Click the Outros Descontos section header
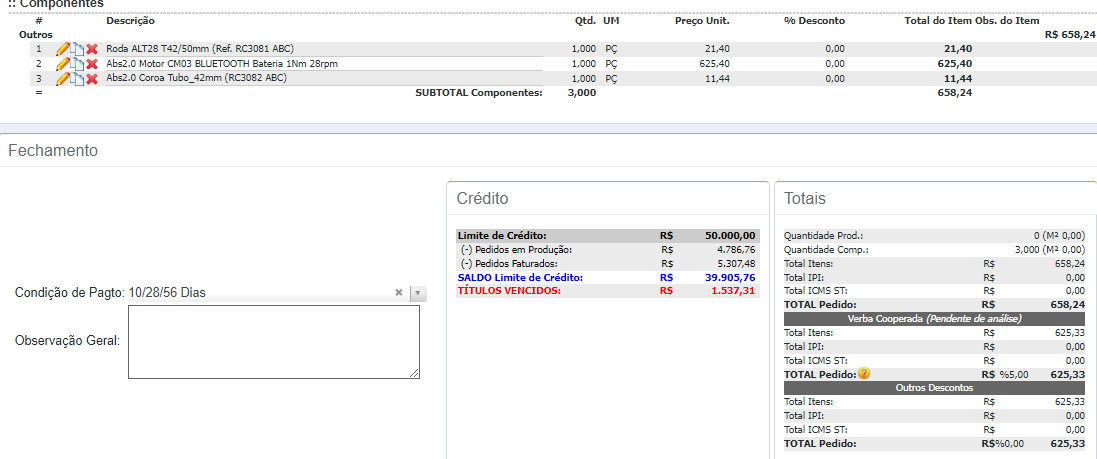The image size is (1097, 459). (935, 388)
